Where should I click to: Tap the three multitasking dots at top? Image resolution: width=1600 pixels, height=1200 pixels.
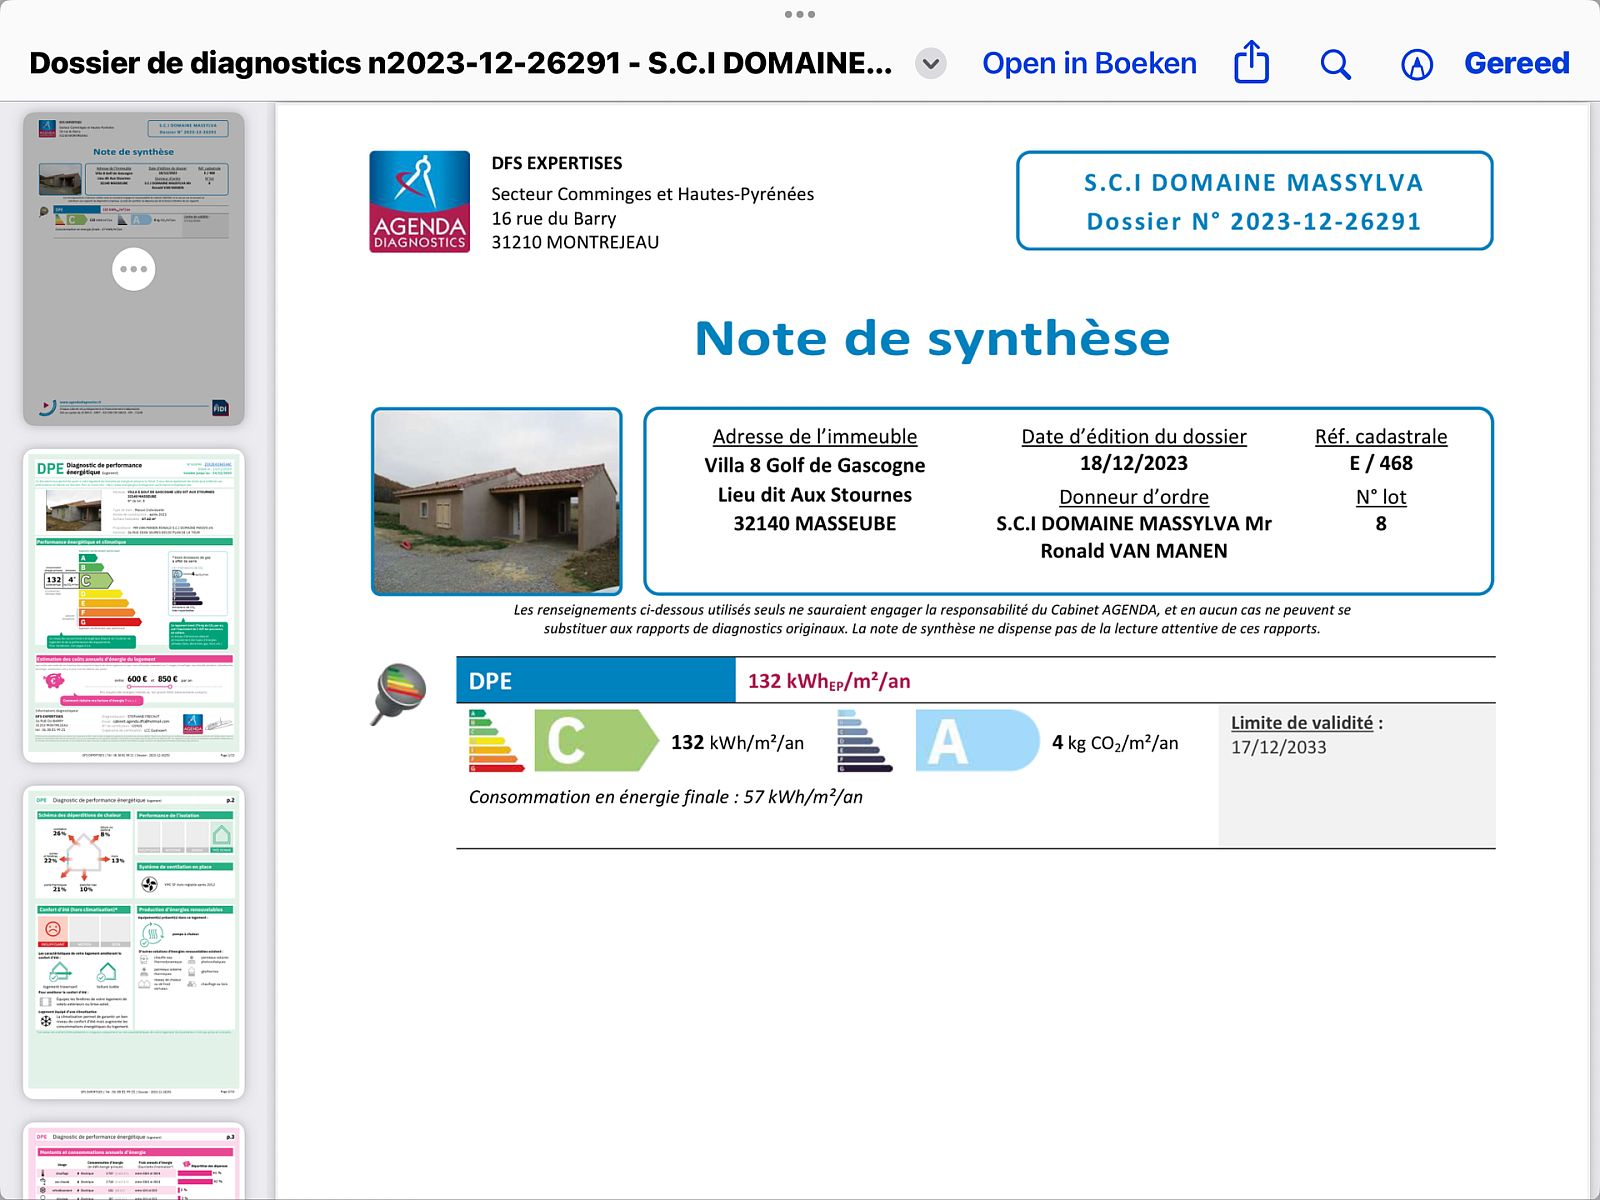800,14
